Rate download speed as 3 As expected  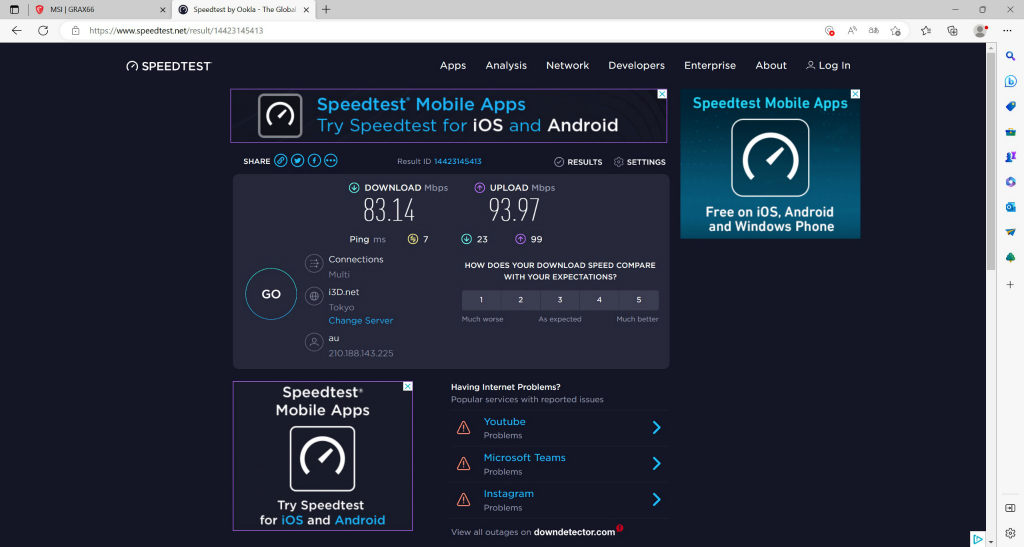pos(560,300)
